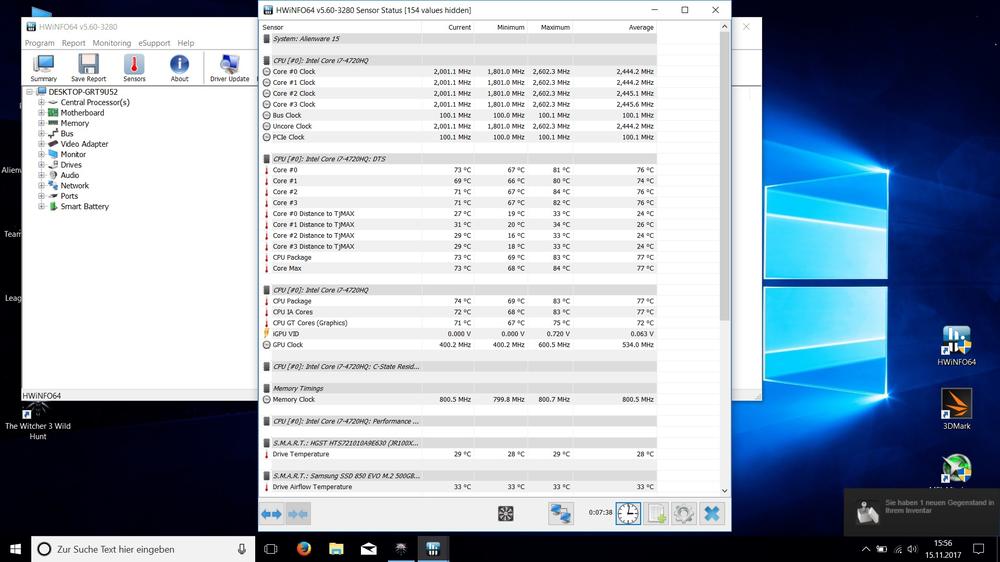Expand the Smart Battery tree node
The image size is (1000, 562).
coord(41,207)
